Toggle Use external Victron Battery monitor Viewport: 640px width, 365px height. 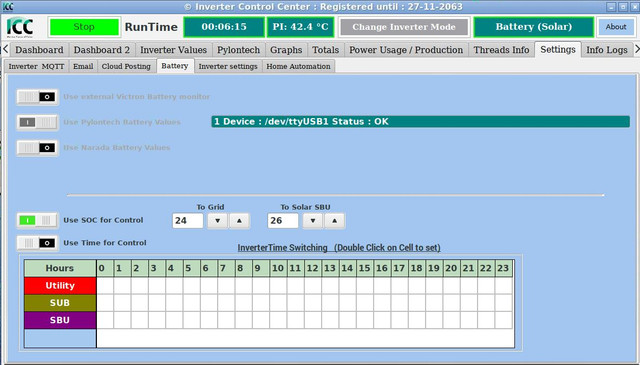point(37,97)
